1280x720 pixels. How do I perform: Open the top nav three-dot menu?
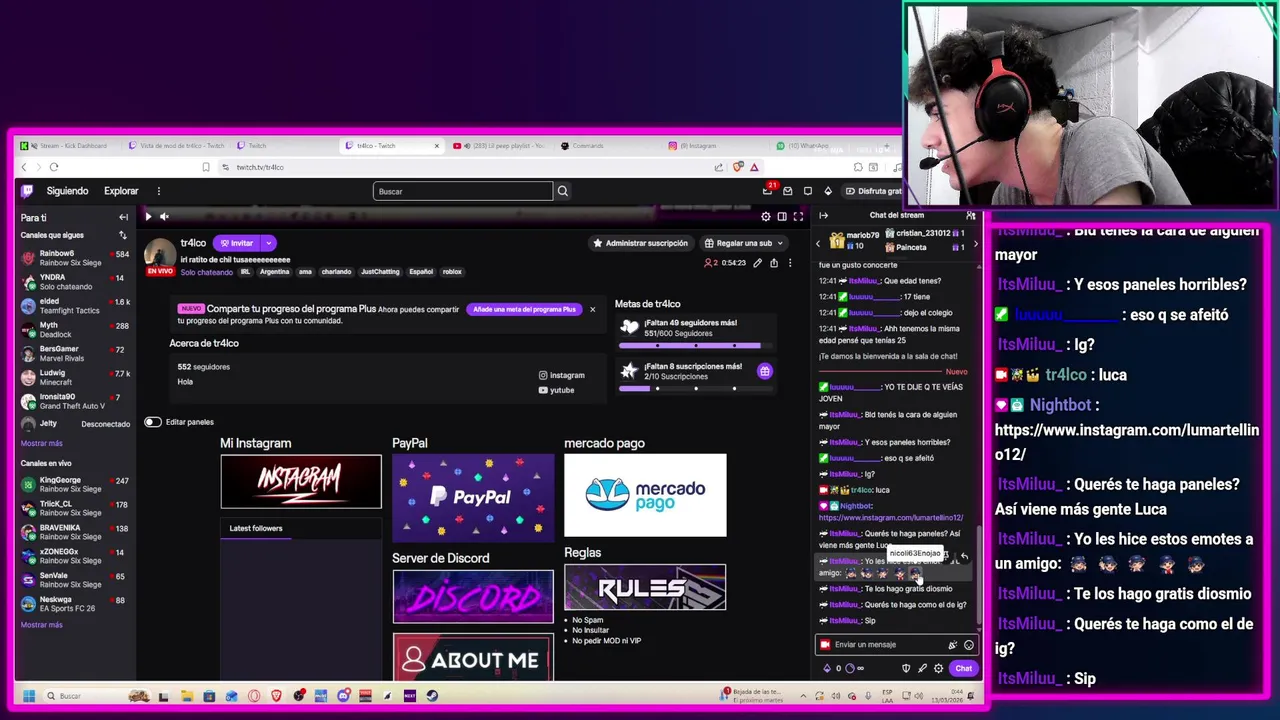pyautogui.click(x=158, y=191)
